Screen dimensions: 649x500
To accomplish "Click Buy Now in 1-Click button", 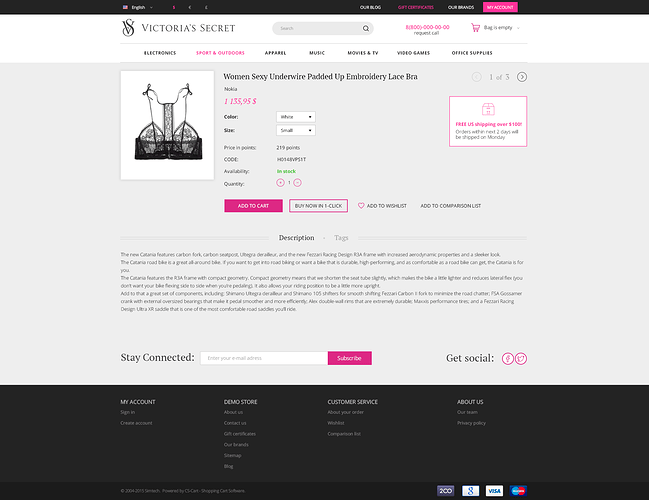I will [318, 206].
